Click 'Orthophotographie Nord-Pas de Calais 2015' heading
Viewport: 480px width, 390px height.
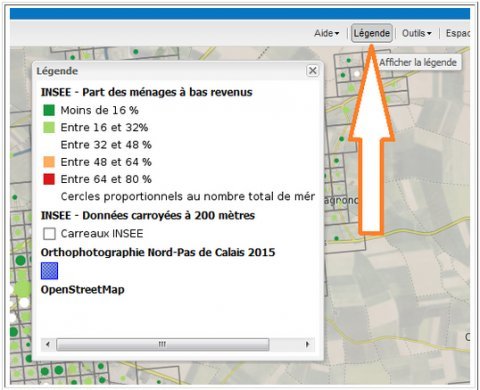[x=158, y=252]
